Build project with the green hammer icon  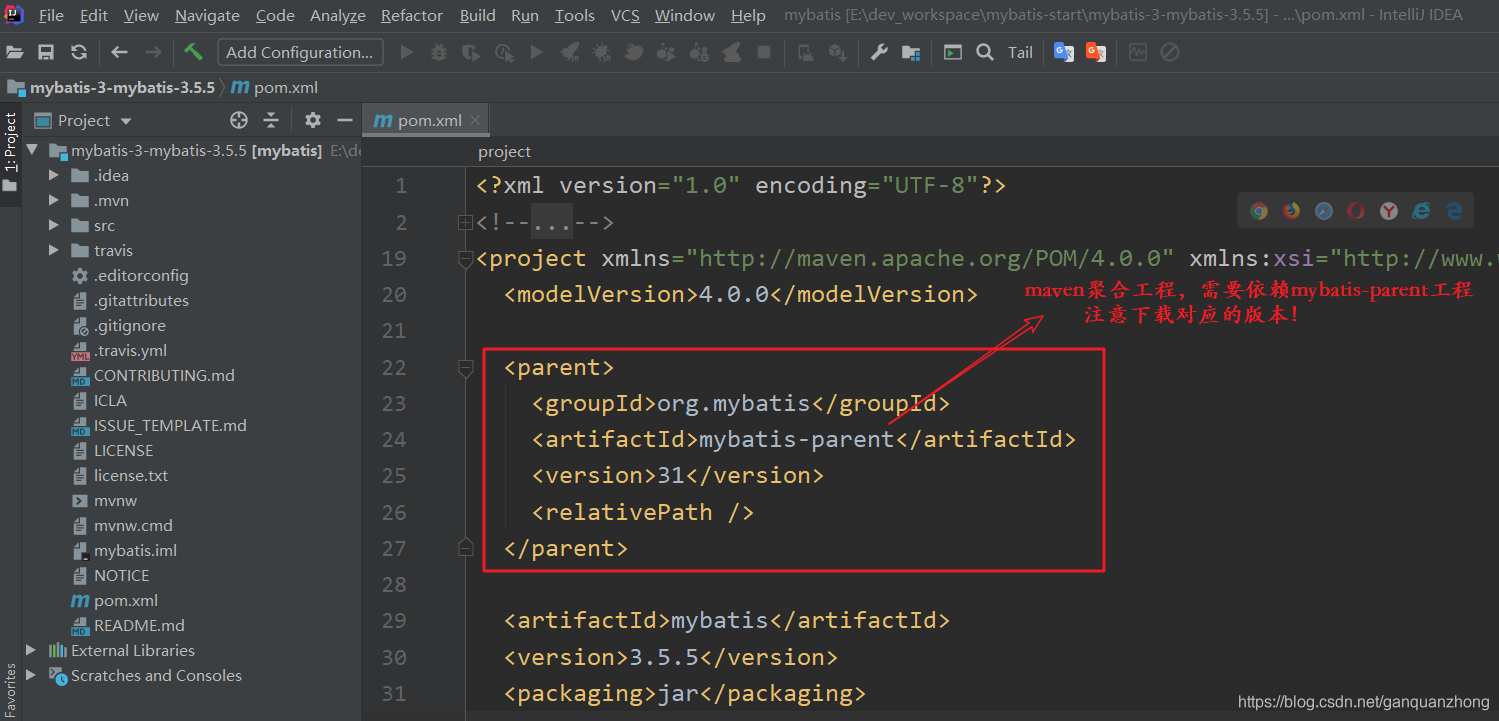coord(193,52)
